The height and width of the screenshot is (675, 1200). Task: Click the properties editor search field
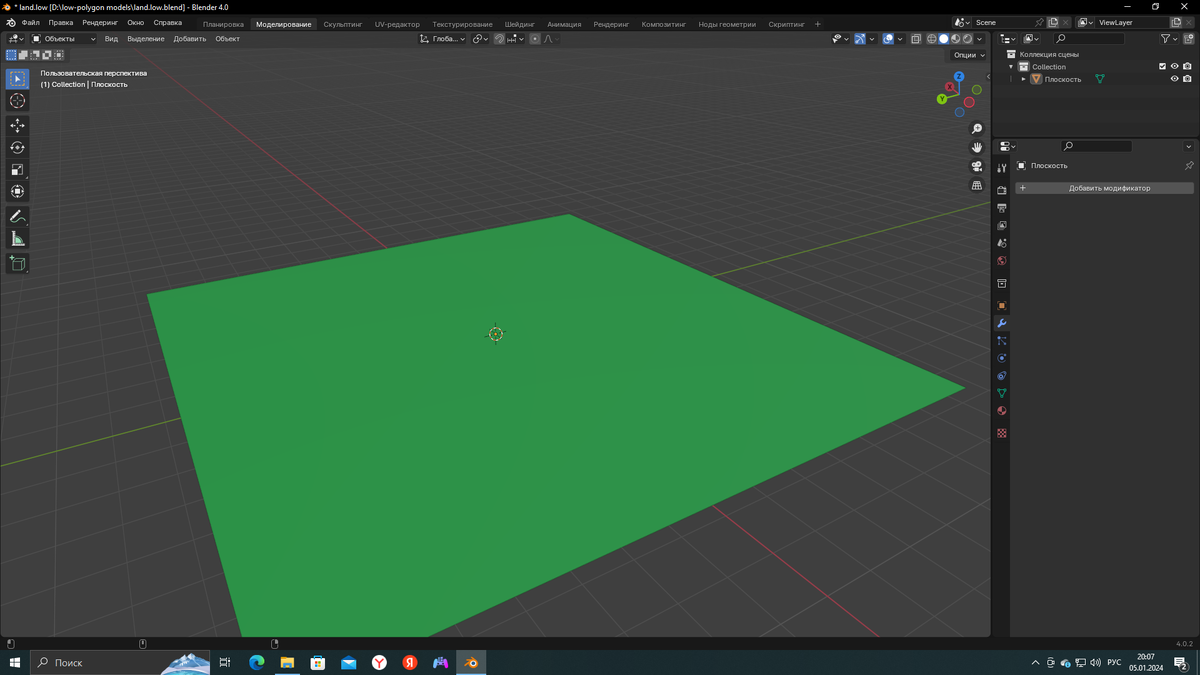click(1096, 146)
